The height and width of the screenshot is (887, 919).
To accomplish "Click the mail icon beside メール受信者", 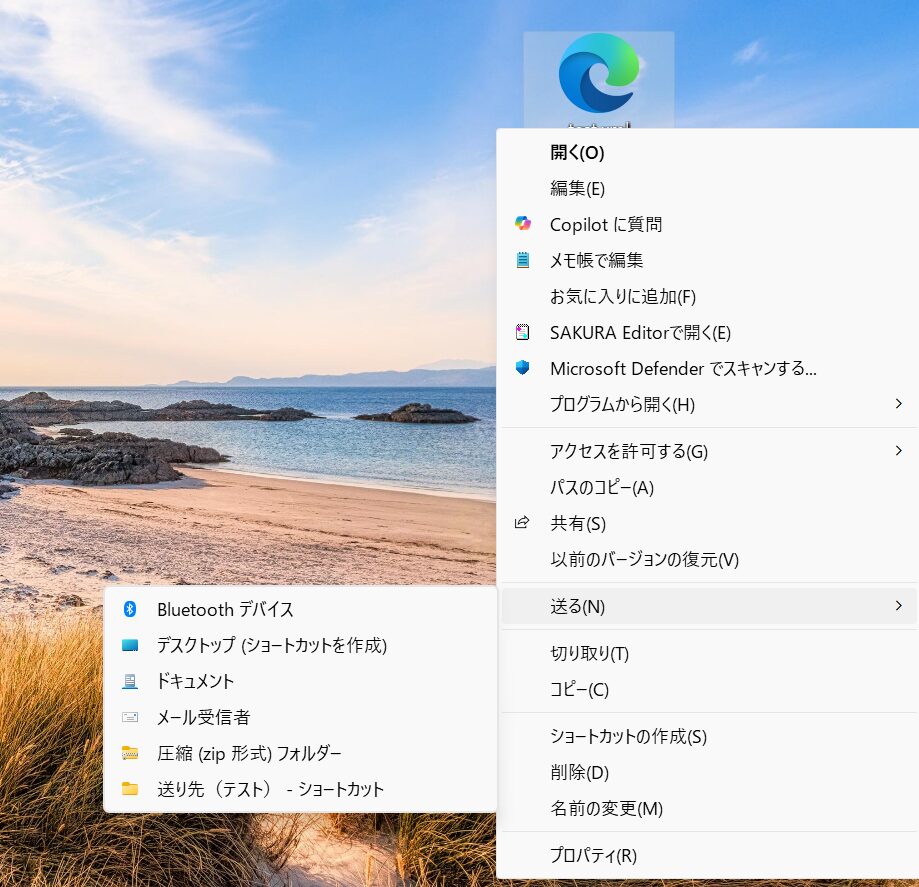I will [130, 717].
